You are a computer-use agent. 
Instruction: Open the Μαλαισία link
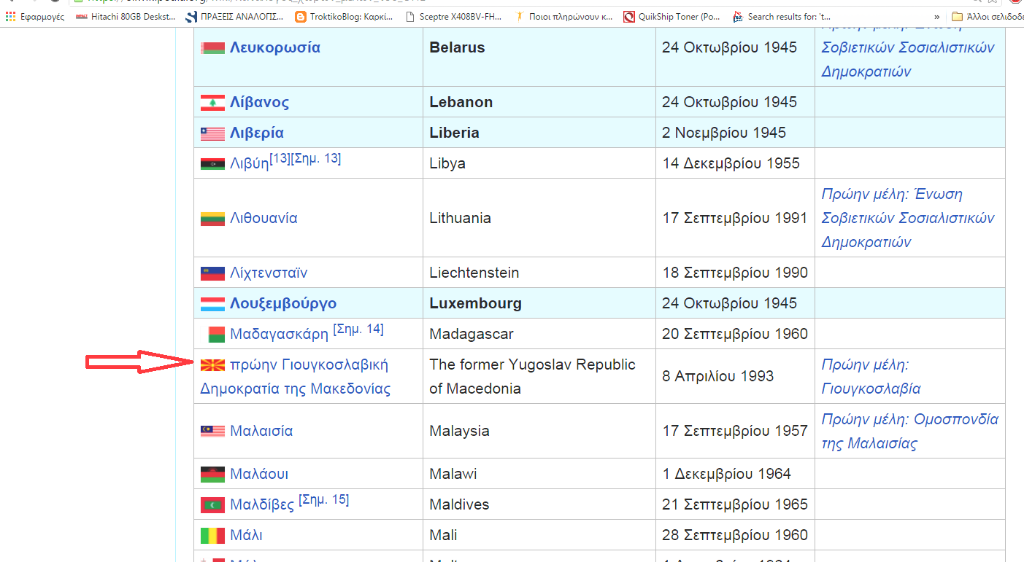click(261, 431)
